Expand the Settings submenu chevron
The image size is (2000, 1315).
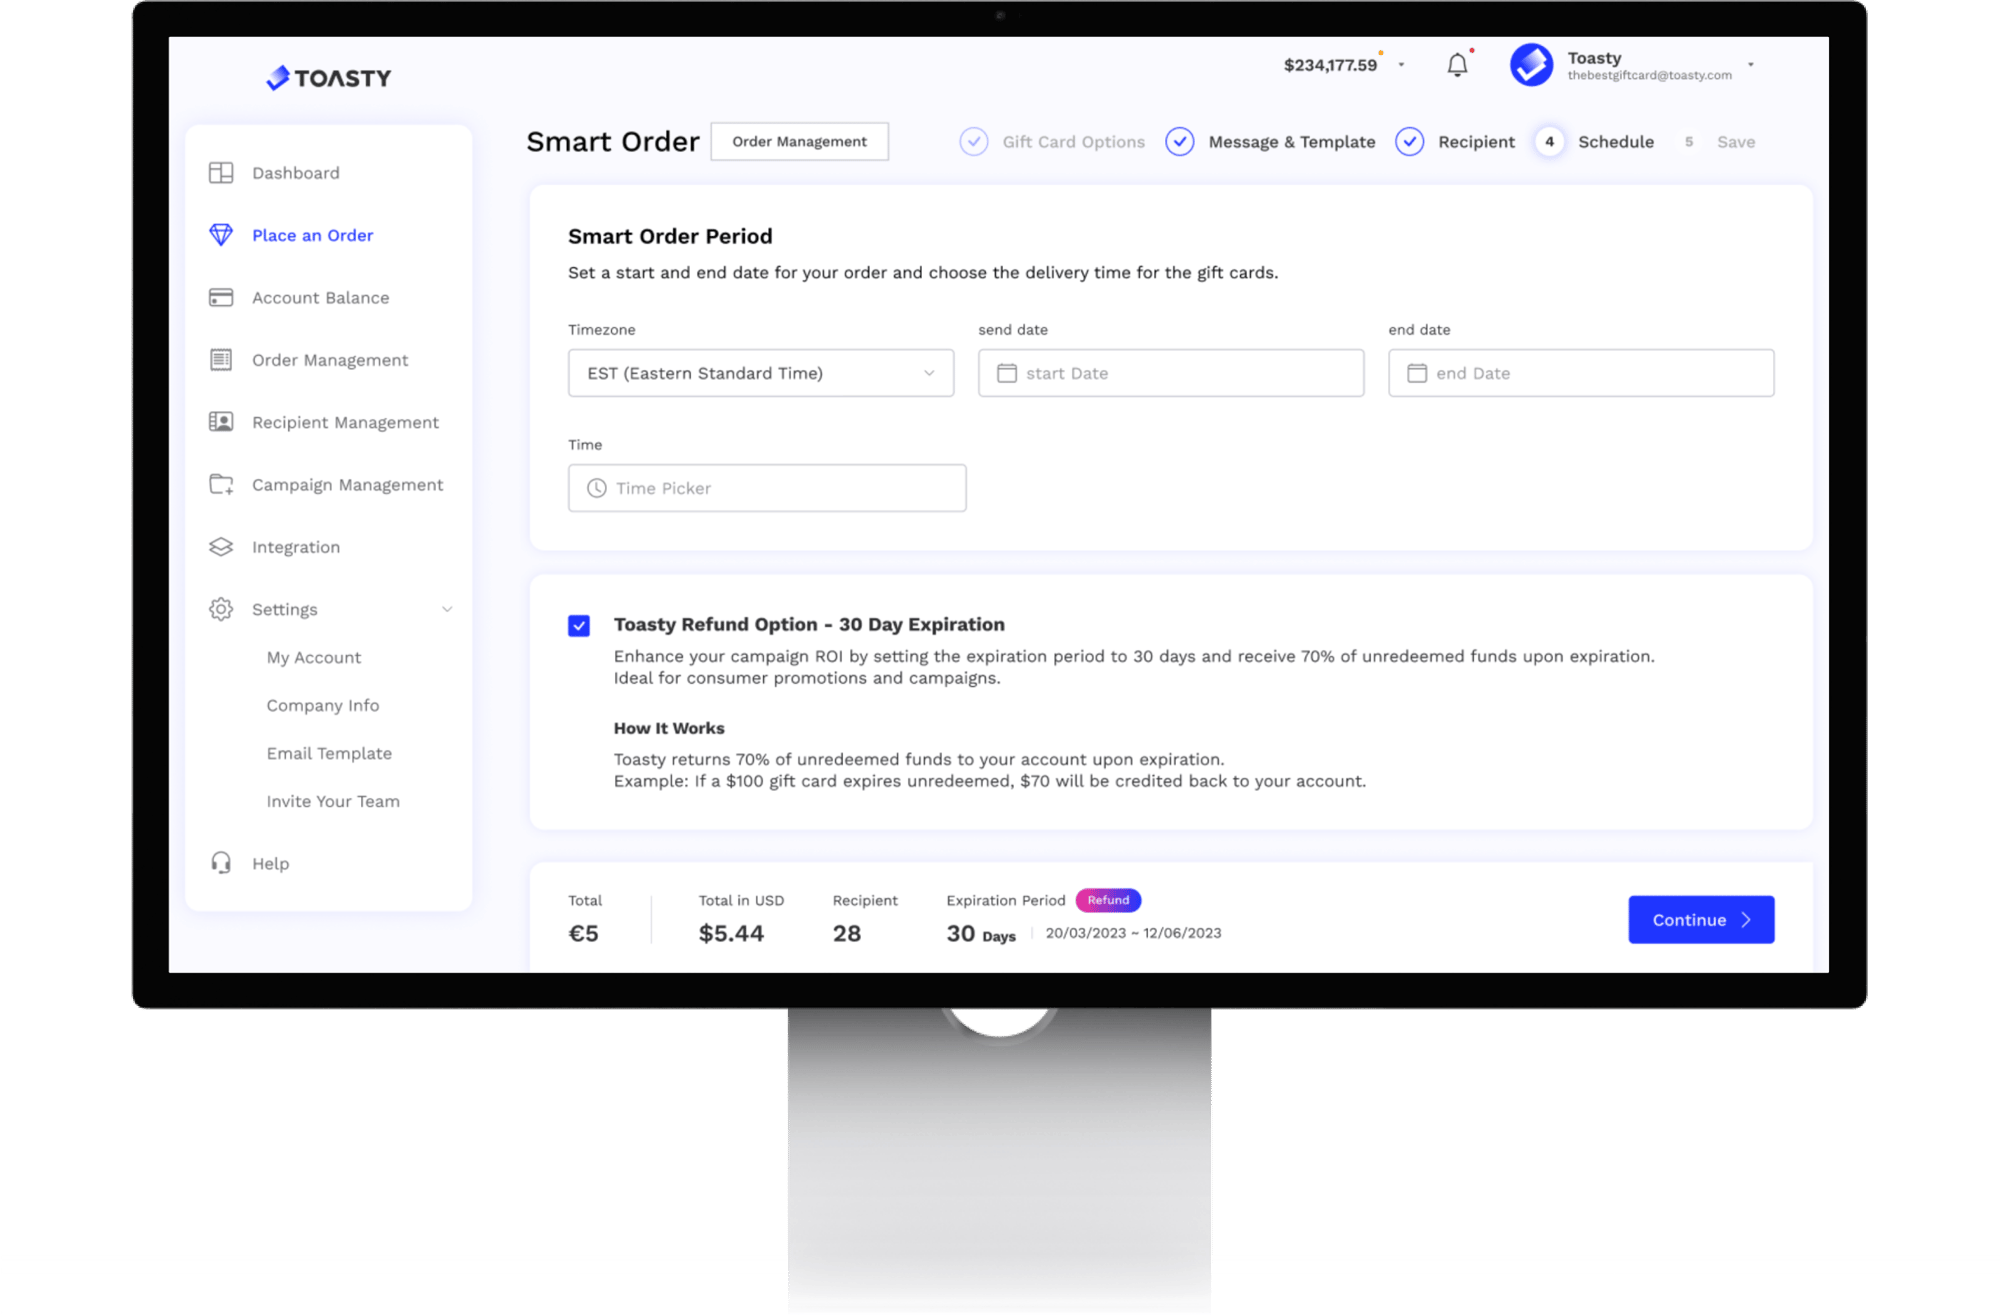point(448,609)
